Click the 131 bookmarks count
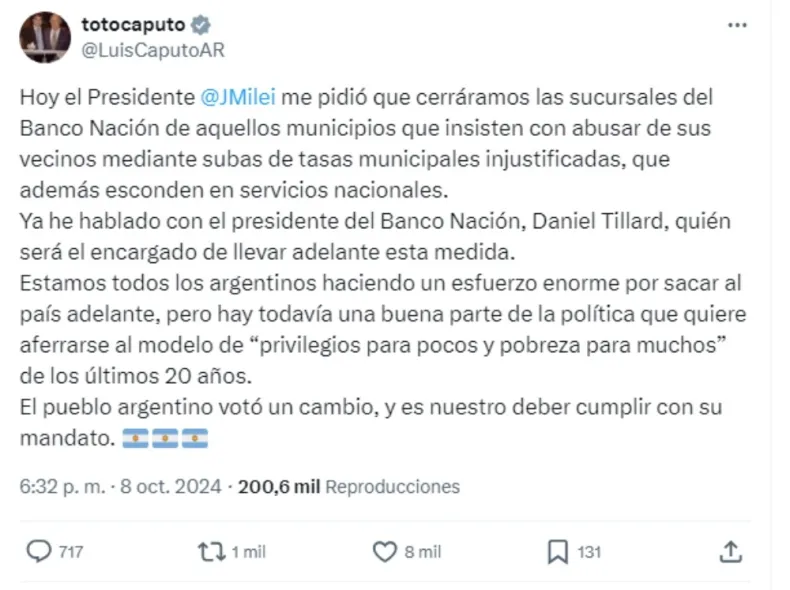The width and height of the screenshot is (790, 590). pyautogui.click(x=592, y=552)
